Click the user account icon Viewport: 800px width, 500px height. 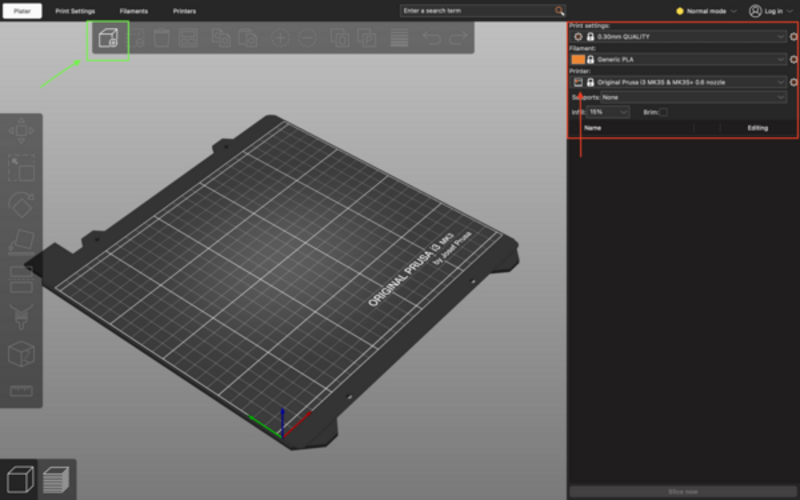(x=755, y=11)
